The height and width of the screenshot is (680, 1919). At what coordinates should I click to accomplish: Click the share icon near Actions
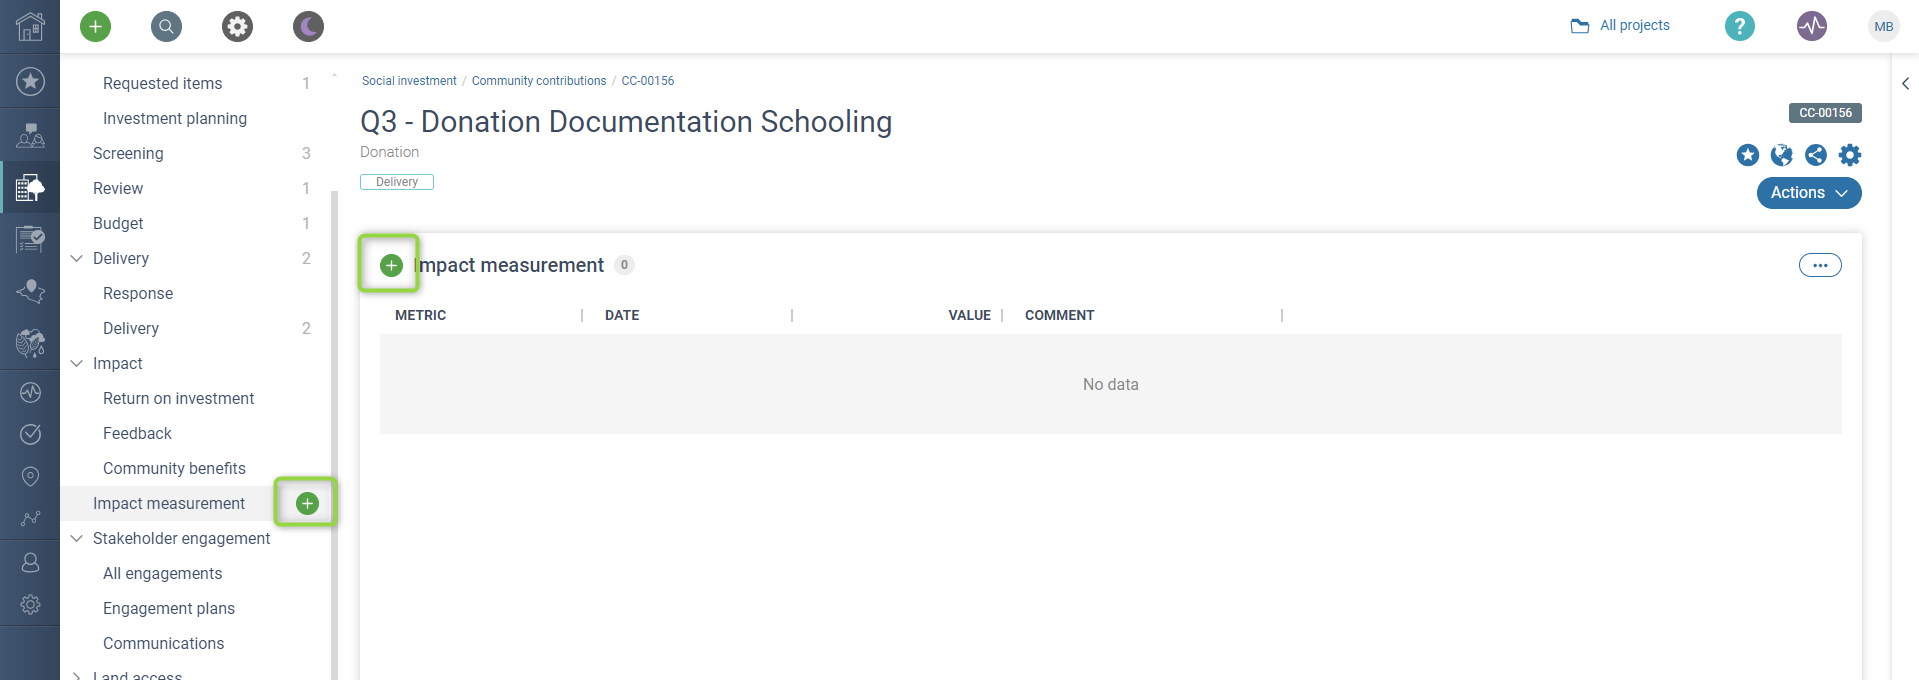[x=1815, y=155]
